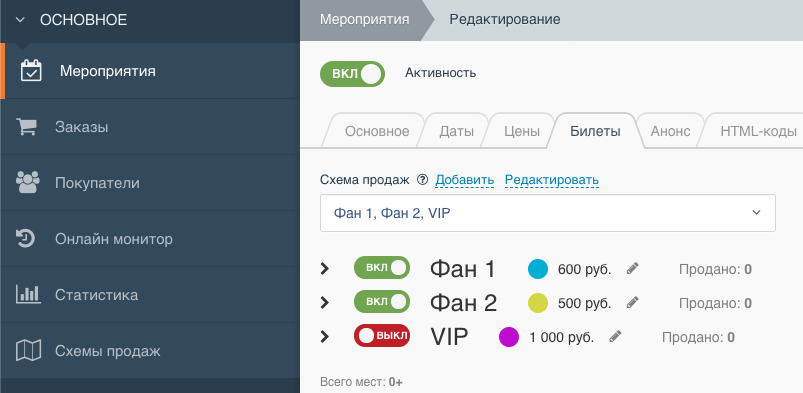Open the Схема продаж dropdown
803x393 pixels.
point(547,213)
